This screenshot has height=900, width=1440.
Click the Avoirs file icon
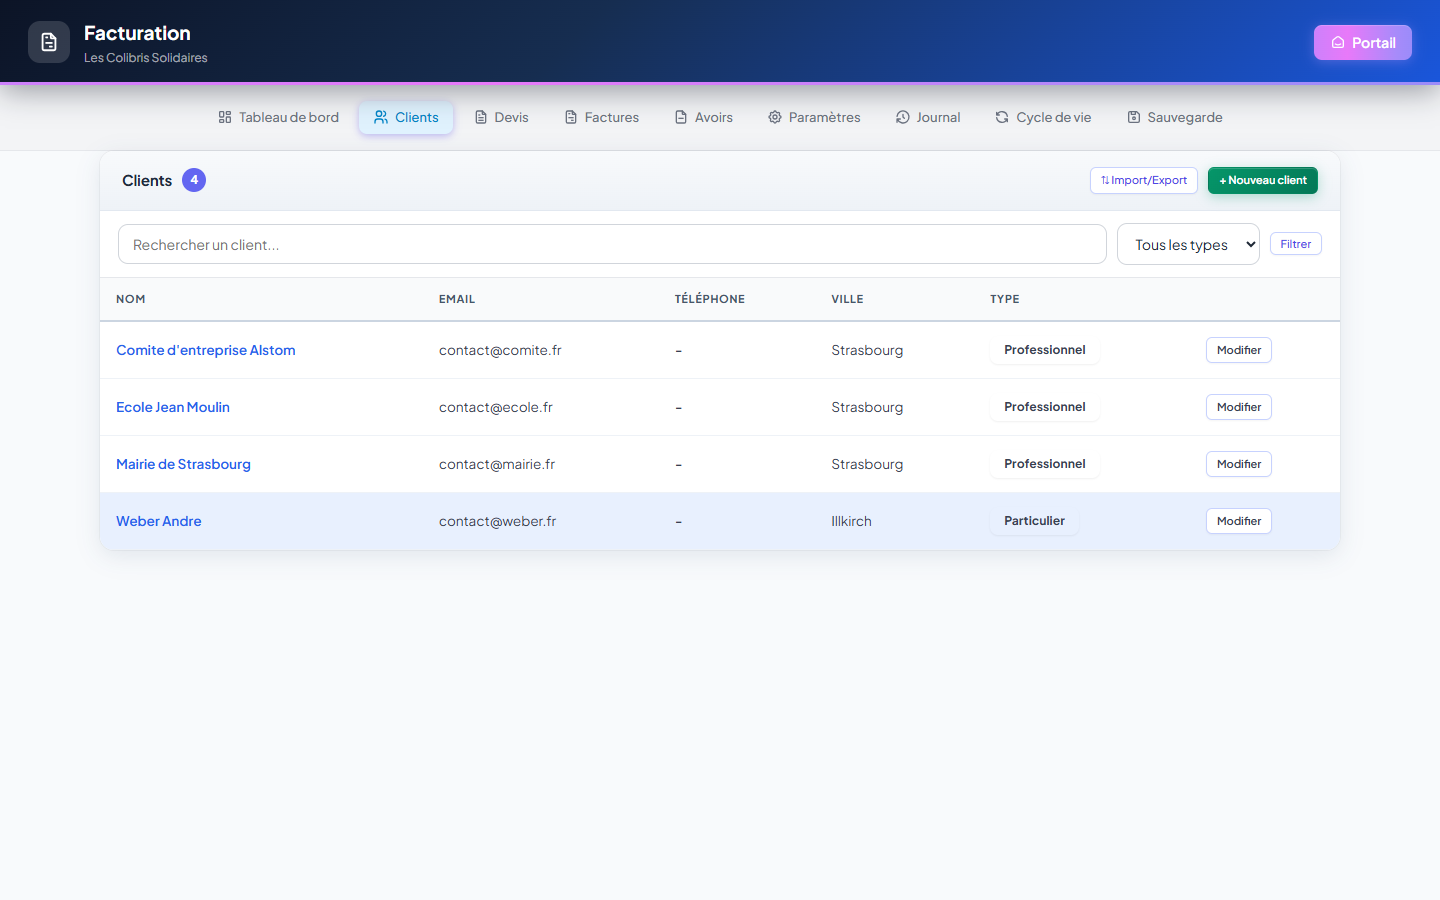(x=681, y=117)
